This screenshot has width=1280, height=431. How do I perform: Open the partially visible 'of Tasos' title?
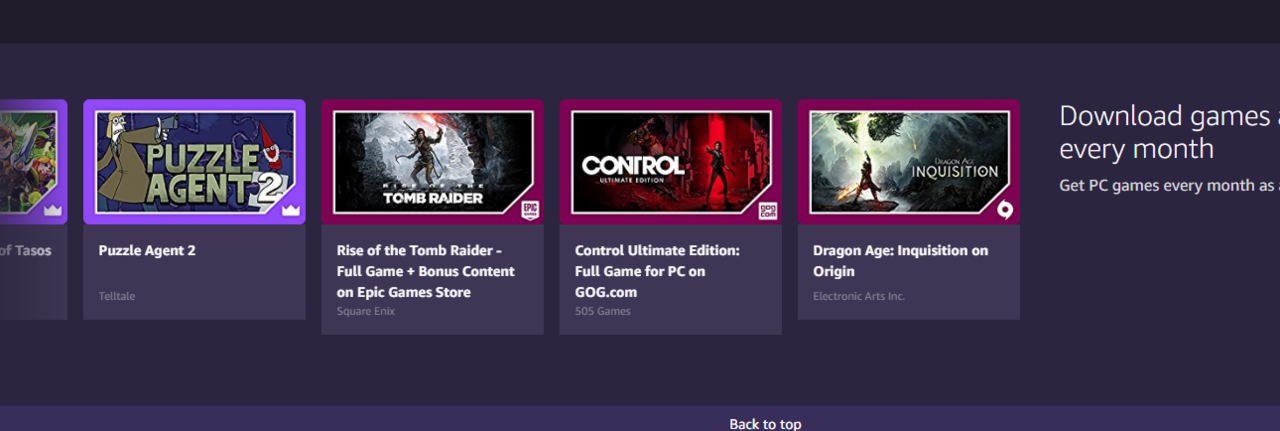[26, 251]
